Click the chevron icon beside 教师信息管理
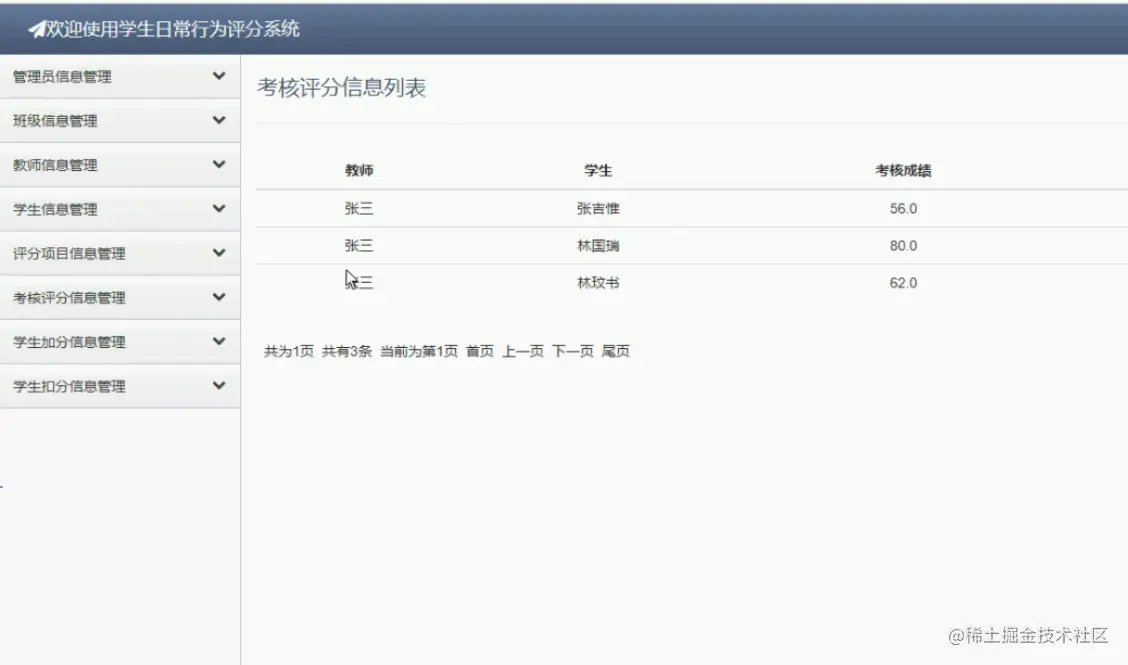Viewport: 1128px width, 665px height. tap(219, 164)
